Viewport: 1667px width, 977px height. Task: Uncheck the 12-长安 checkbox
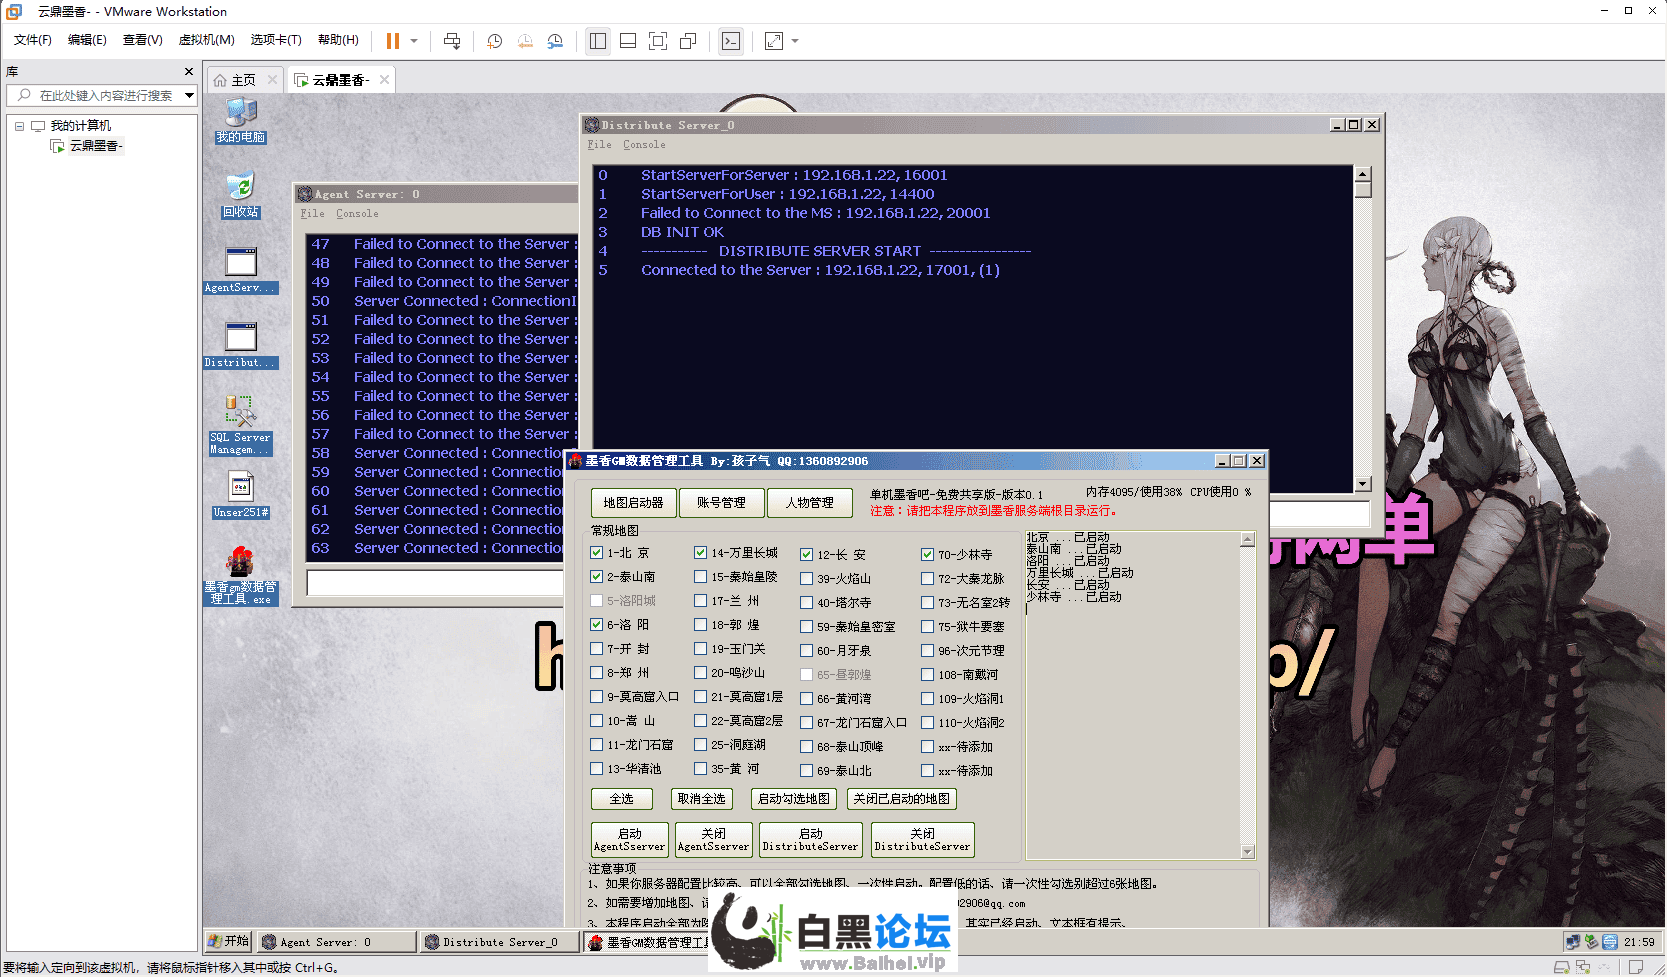pos(807,555)
